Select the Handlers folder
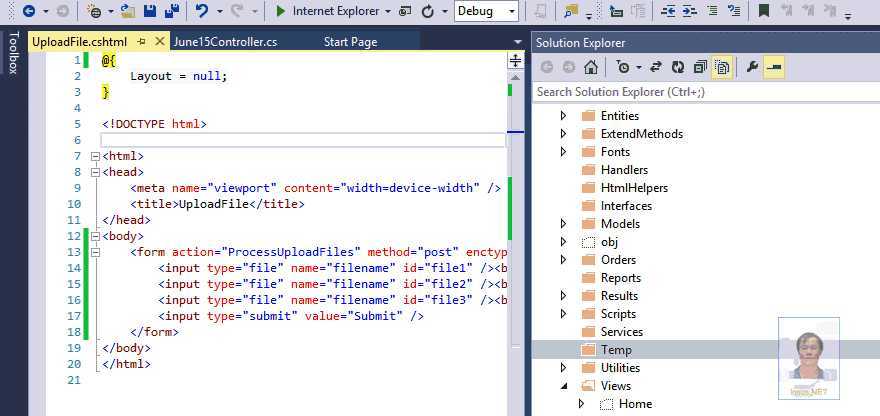Screen dimensions: 880x416 [624, 170]
